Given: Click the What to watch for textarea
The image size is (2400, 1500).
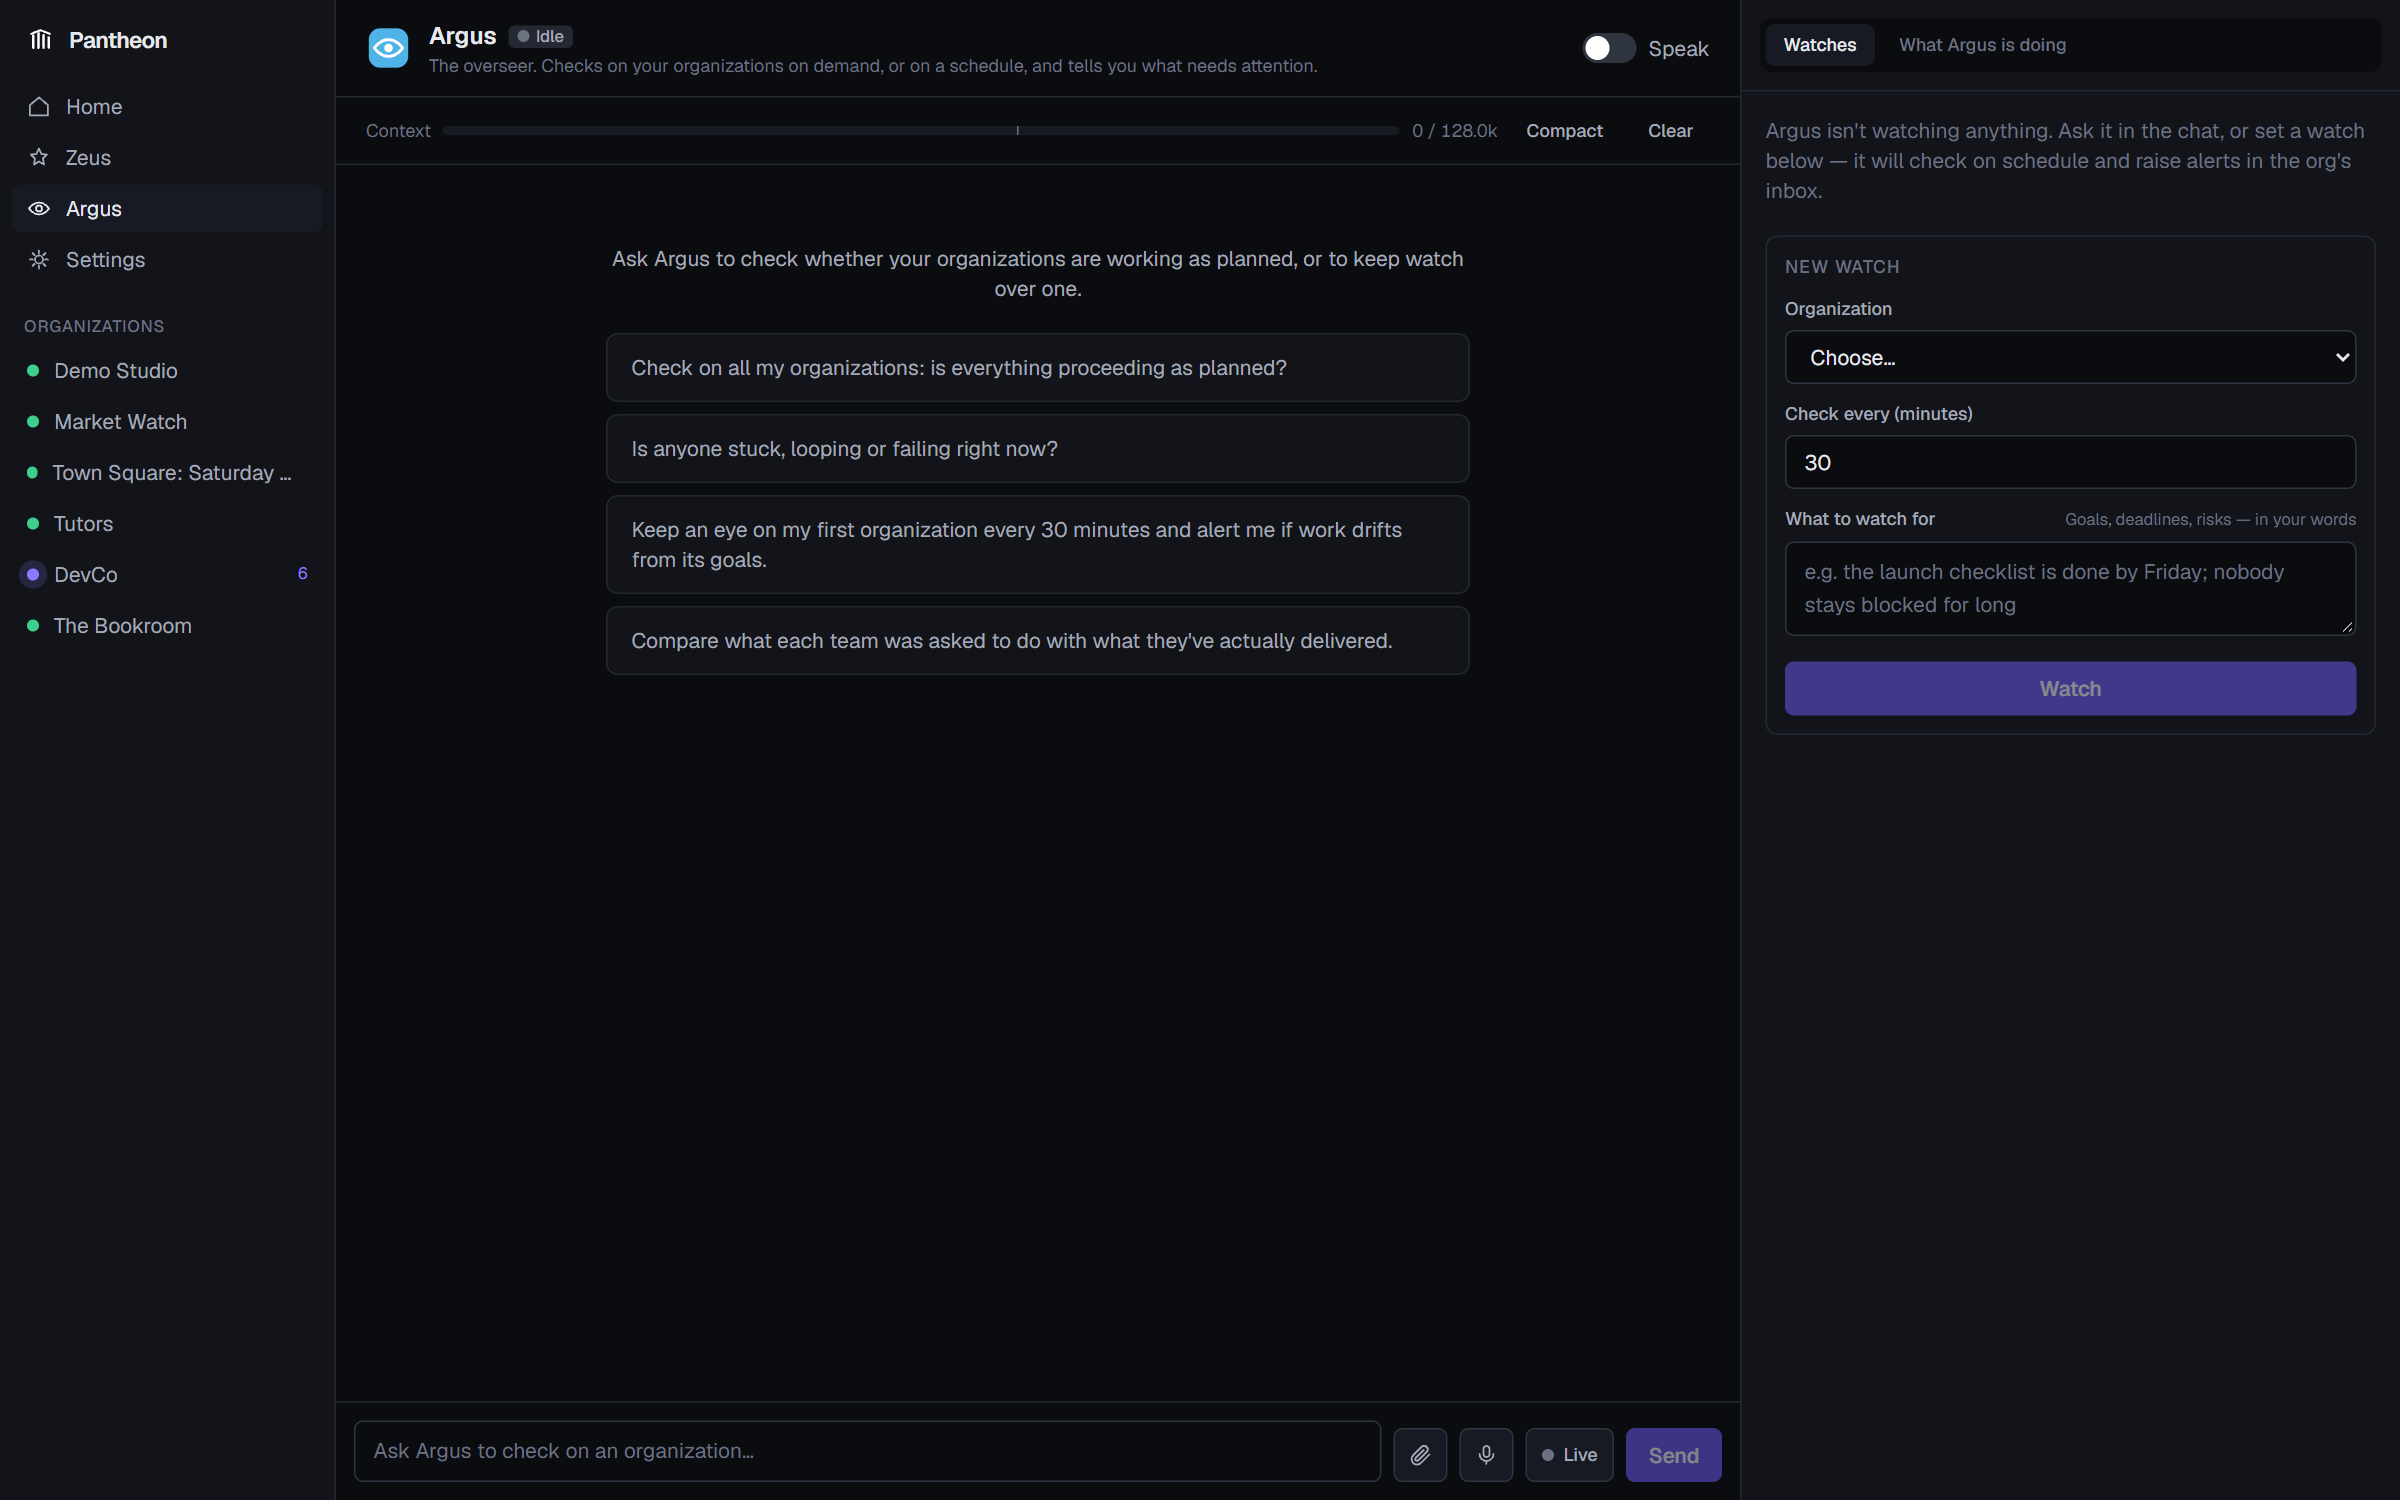Looking at the screenshot, I should coord(2070,589).
